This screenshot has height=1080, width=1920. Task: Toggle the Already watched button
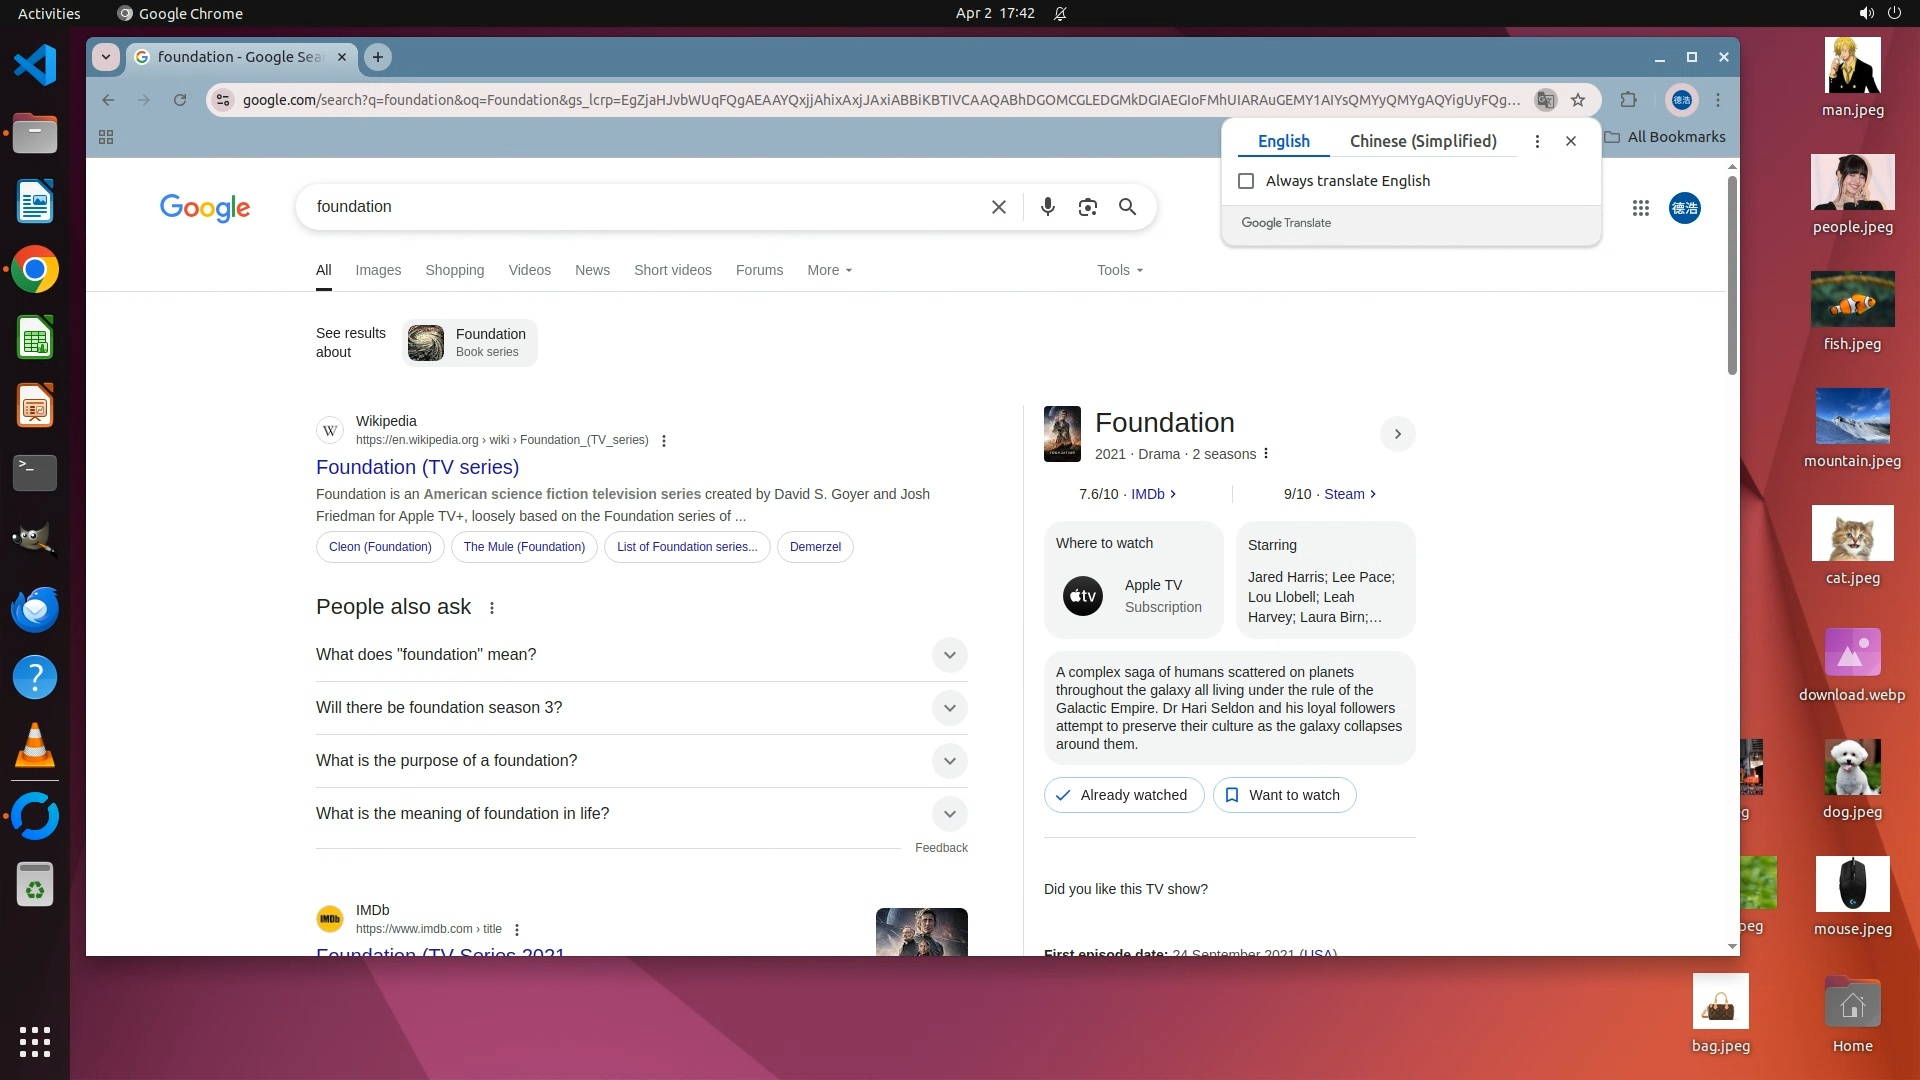point(1123,795)
